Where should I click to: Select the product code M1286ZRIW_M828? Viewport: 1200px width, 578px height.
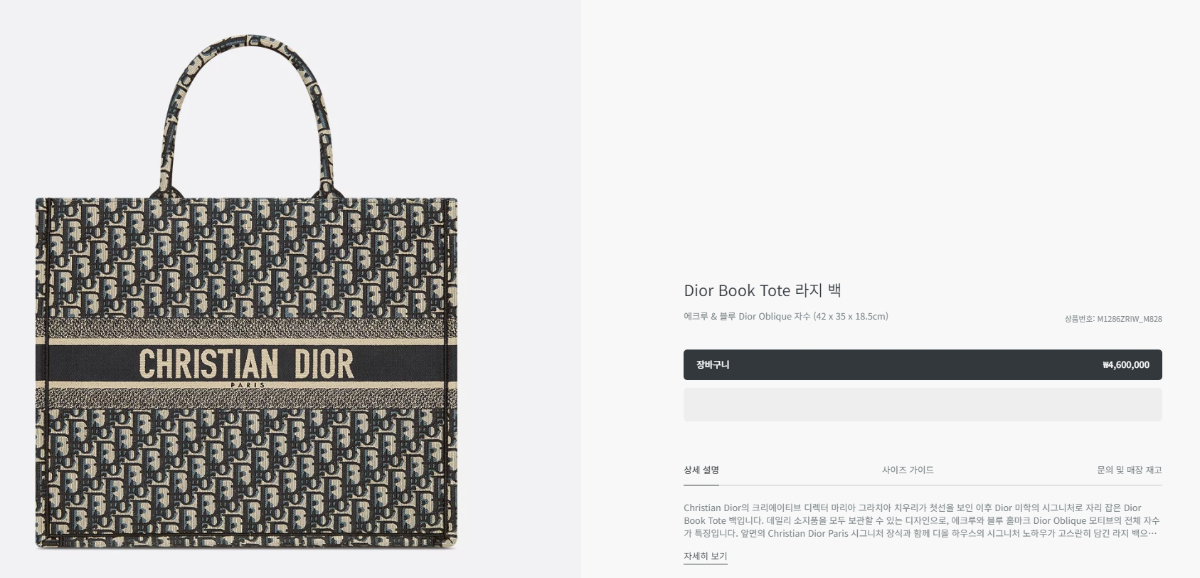(1129, 319)
